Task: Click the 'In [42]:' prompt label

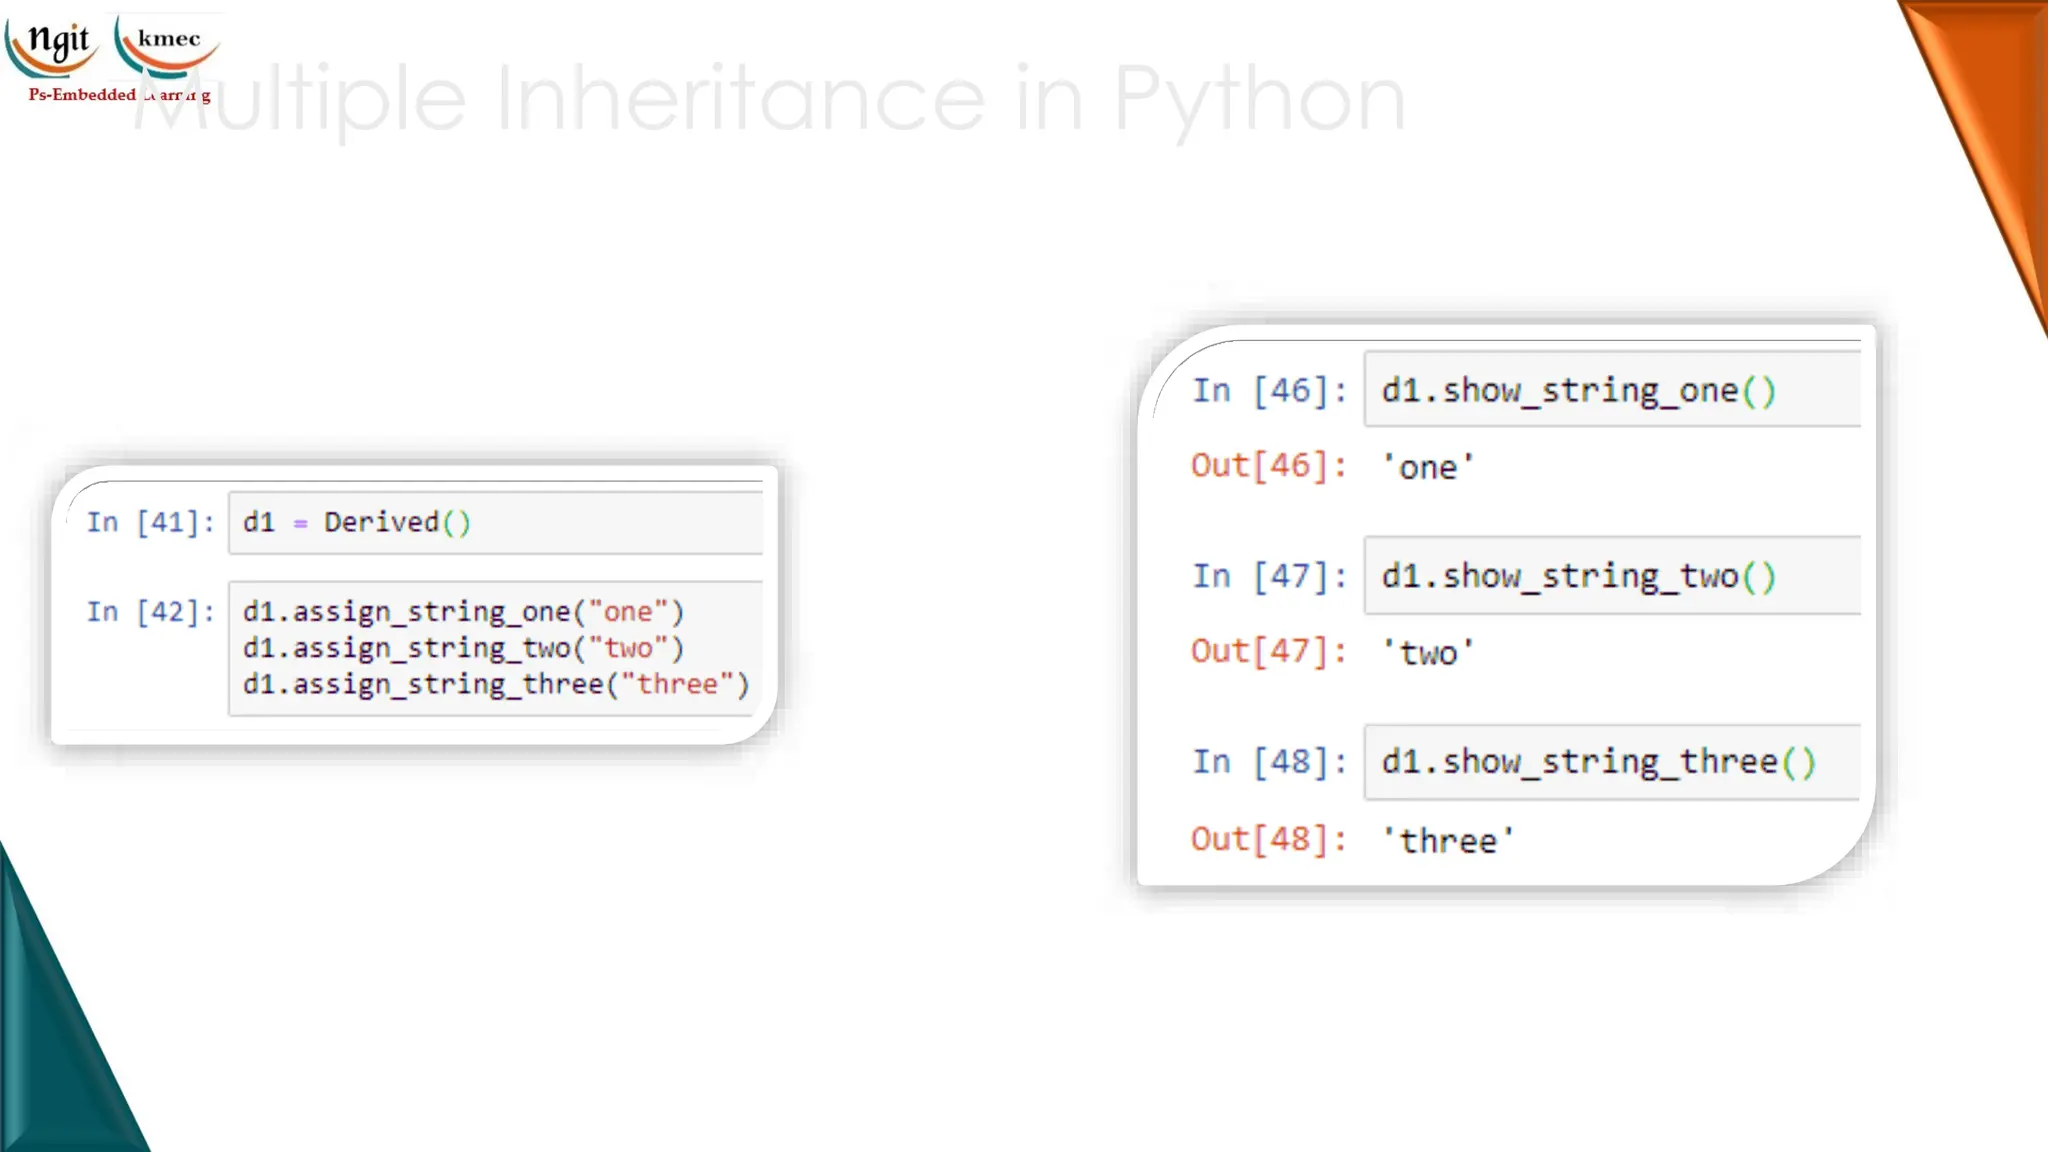Action: [150, 612]
